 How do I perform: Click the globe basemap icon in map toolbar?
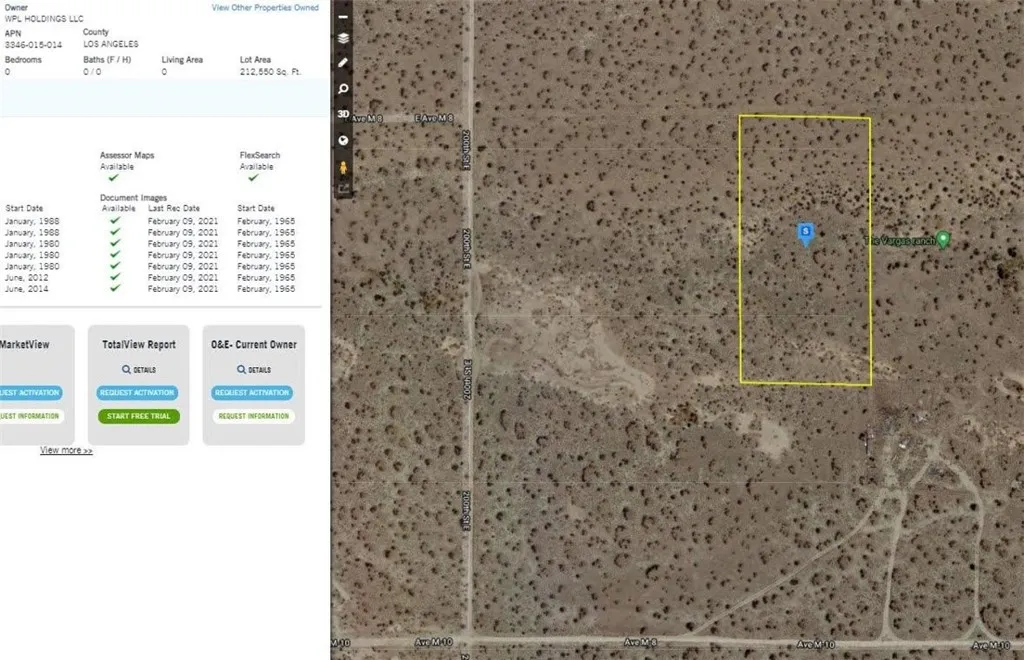coord(343,140)
